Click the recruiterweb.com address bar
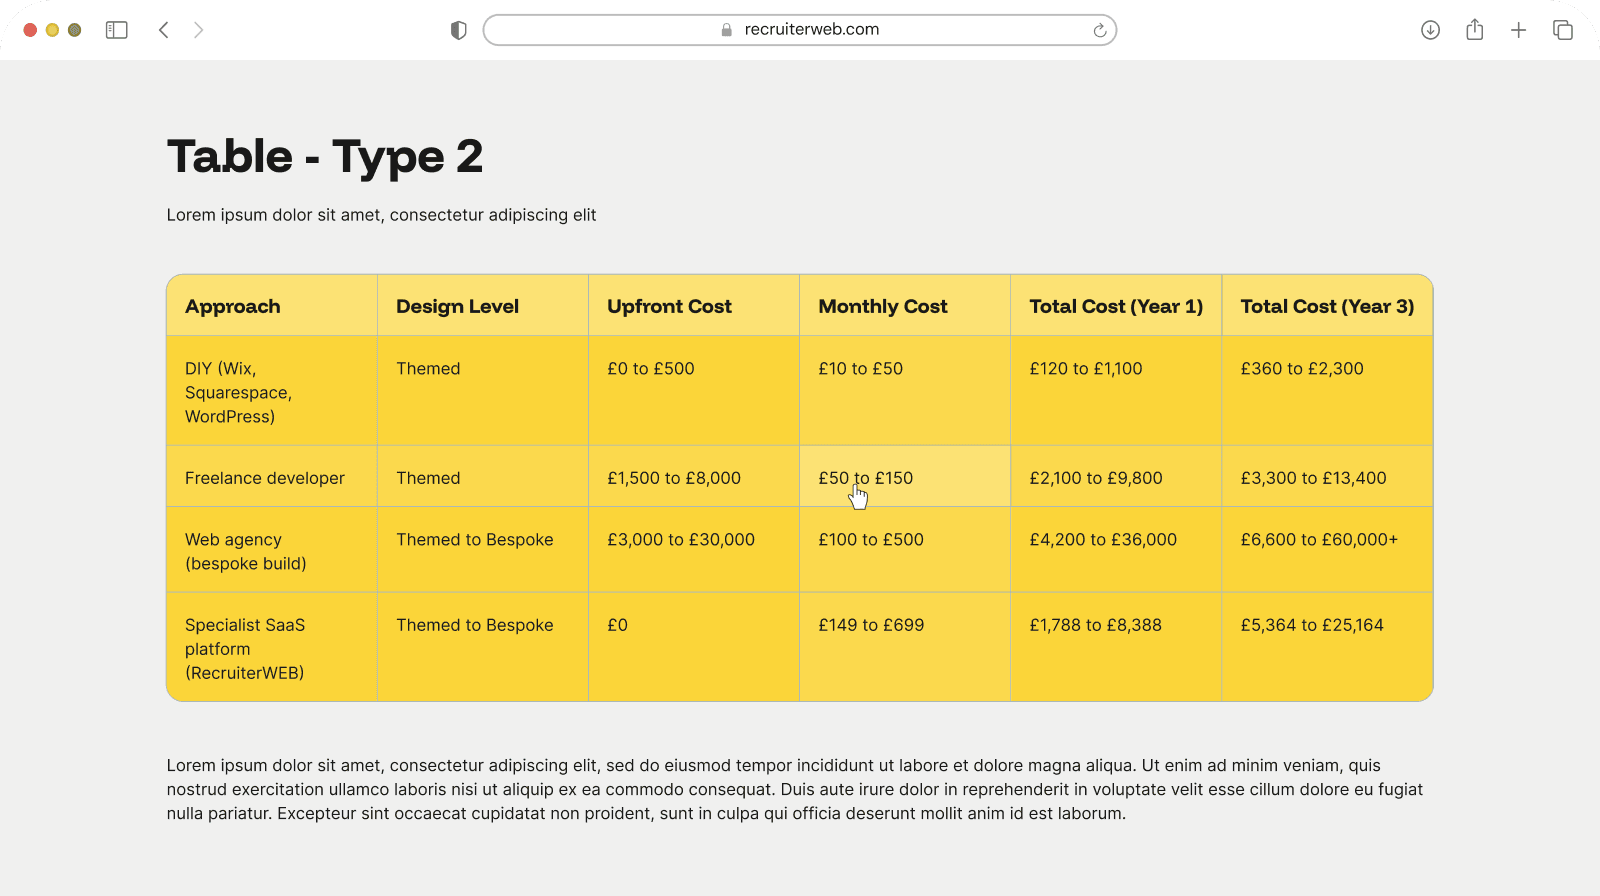Screen dimensions: 1600x896 (800, 30)
